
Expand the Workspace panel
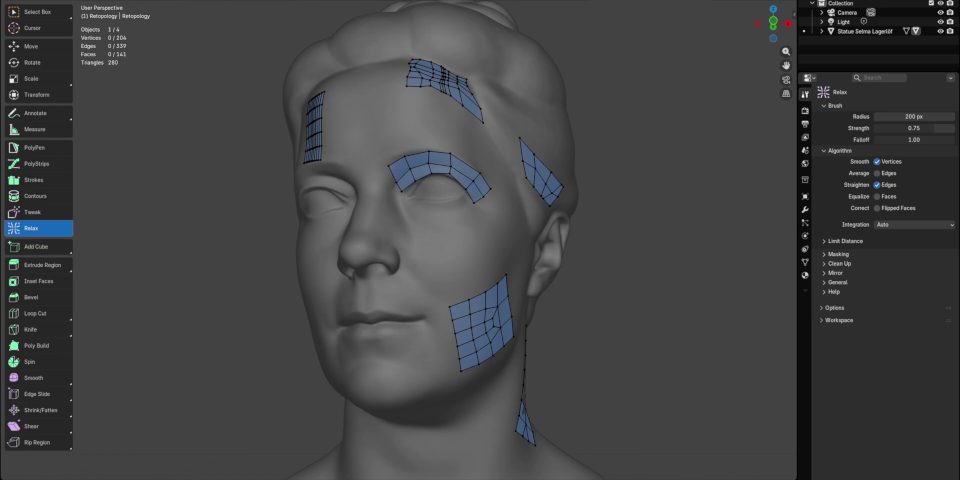click(838, 320)
